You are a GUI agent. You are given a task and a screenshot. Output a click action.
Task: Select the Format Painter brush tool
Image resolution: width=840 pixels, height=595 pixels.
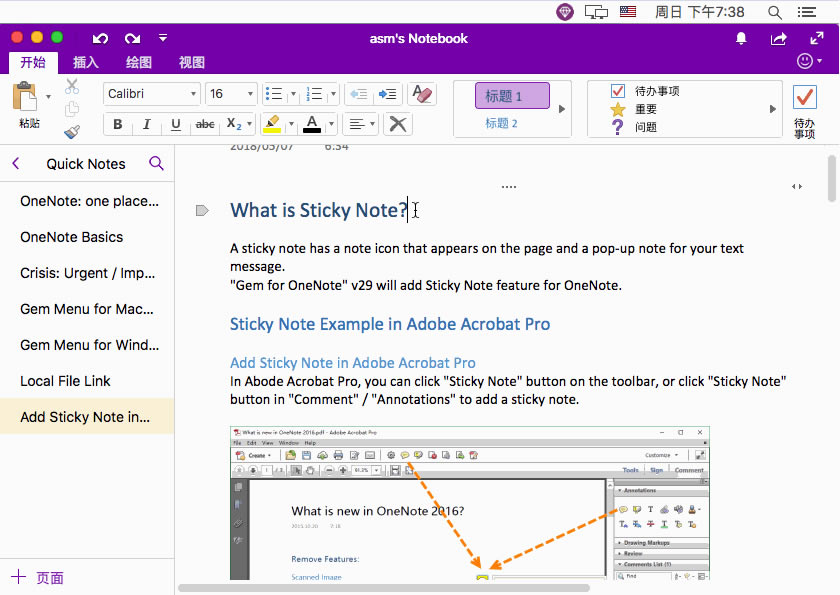(x=71, y=131)
